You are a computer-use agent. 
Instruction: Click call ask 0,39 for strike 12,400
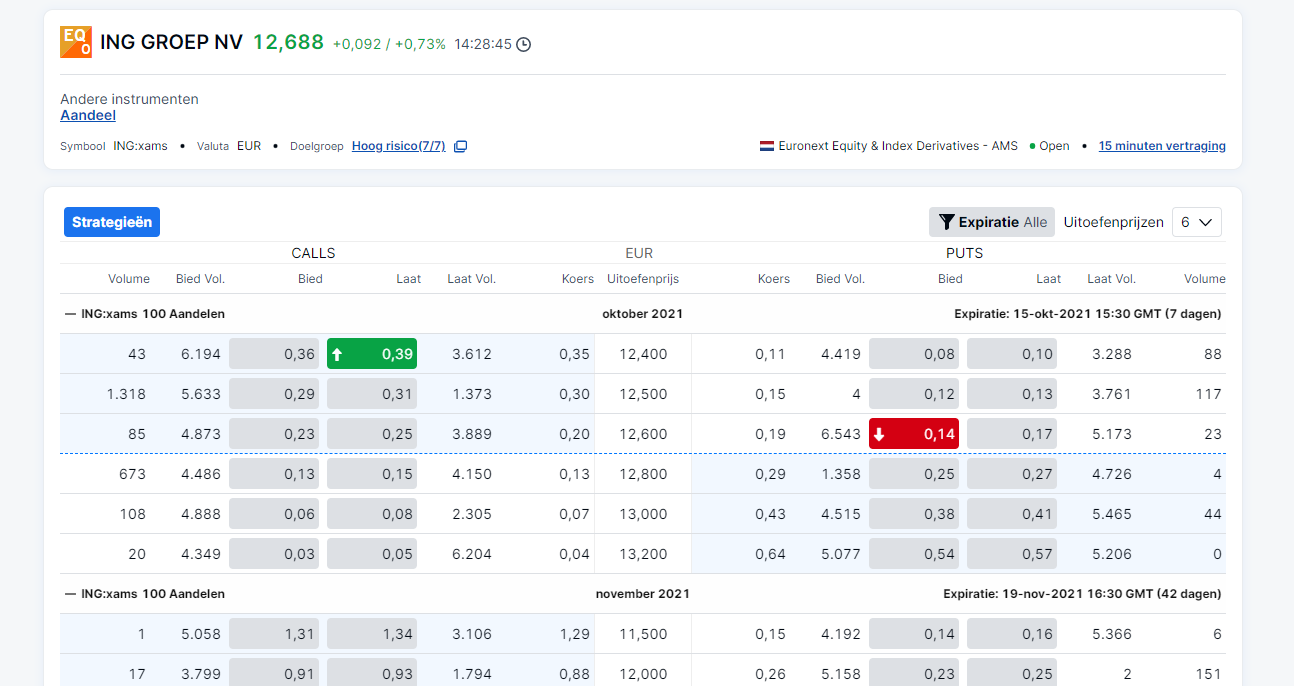click(x=372, y=354)
